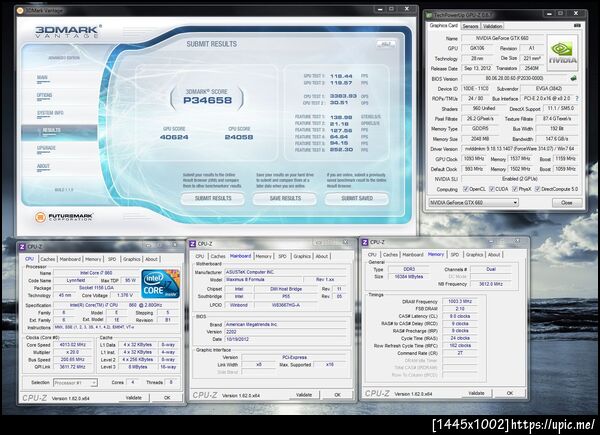Open Memory tab in the CPU-Z Mainboard window
Screen dimensions: 600x435
coord(263,256)
